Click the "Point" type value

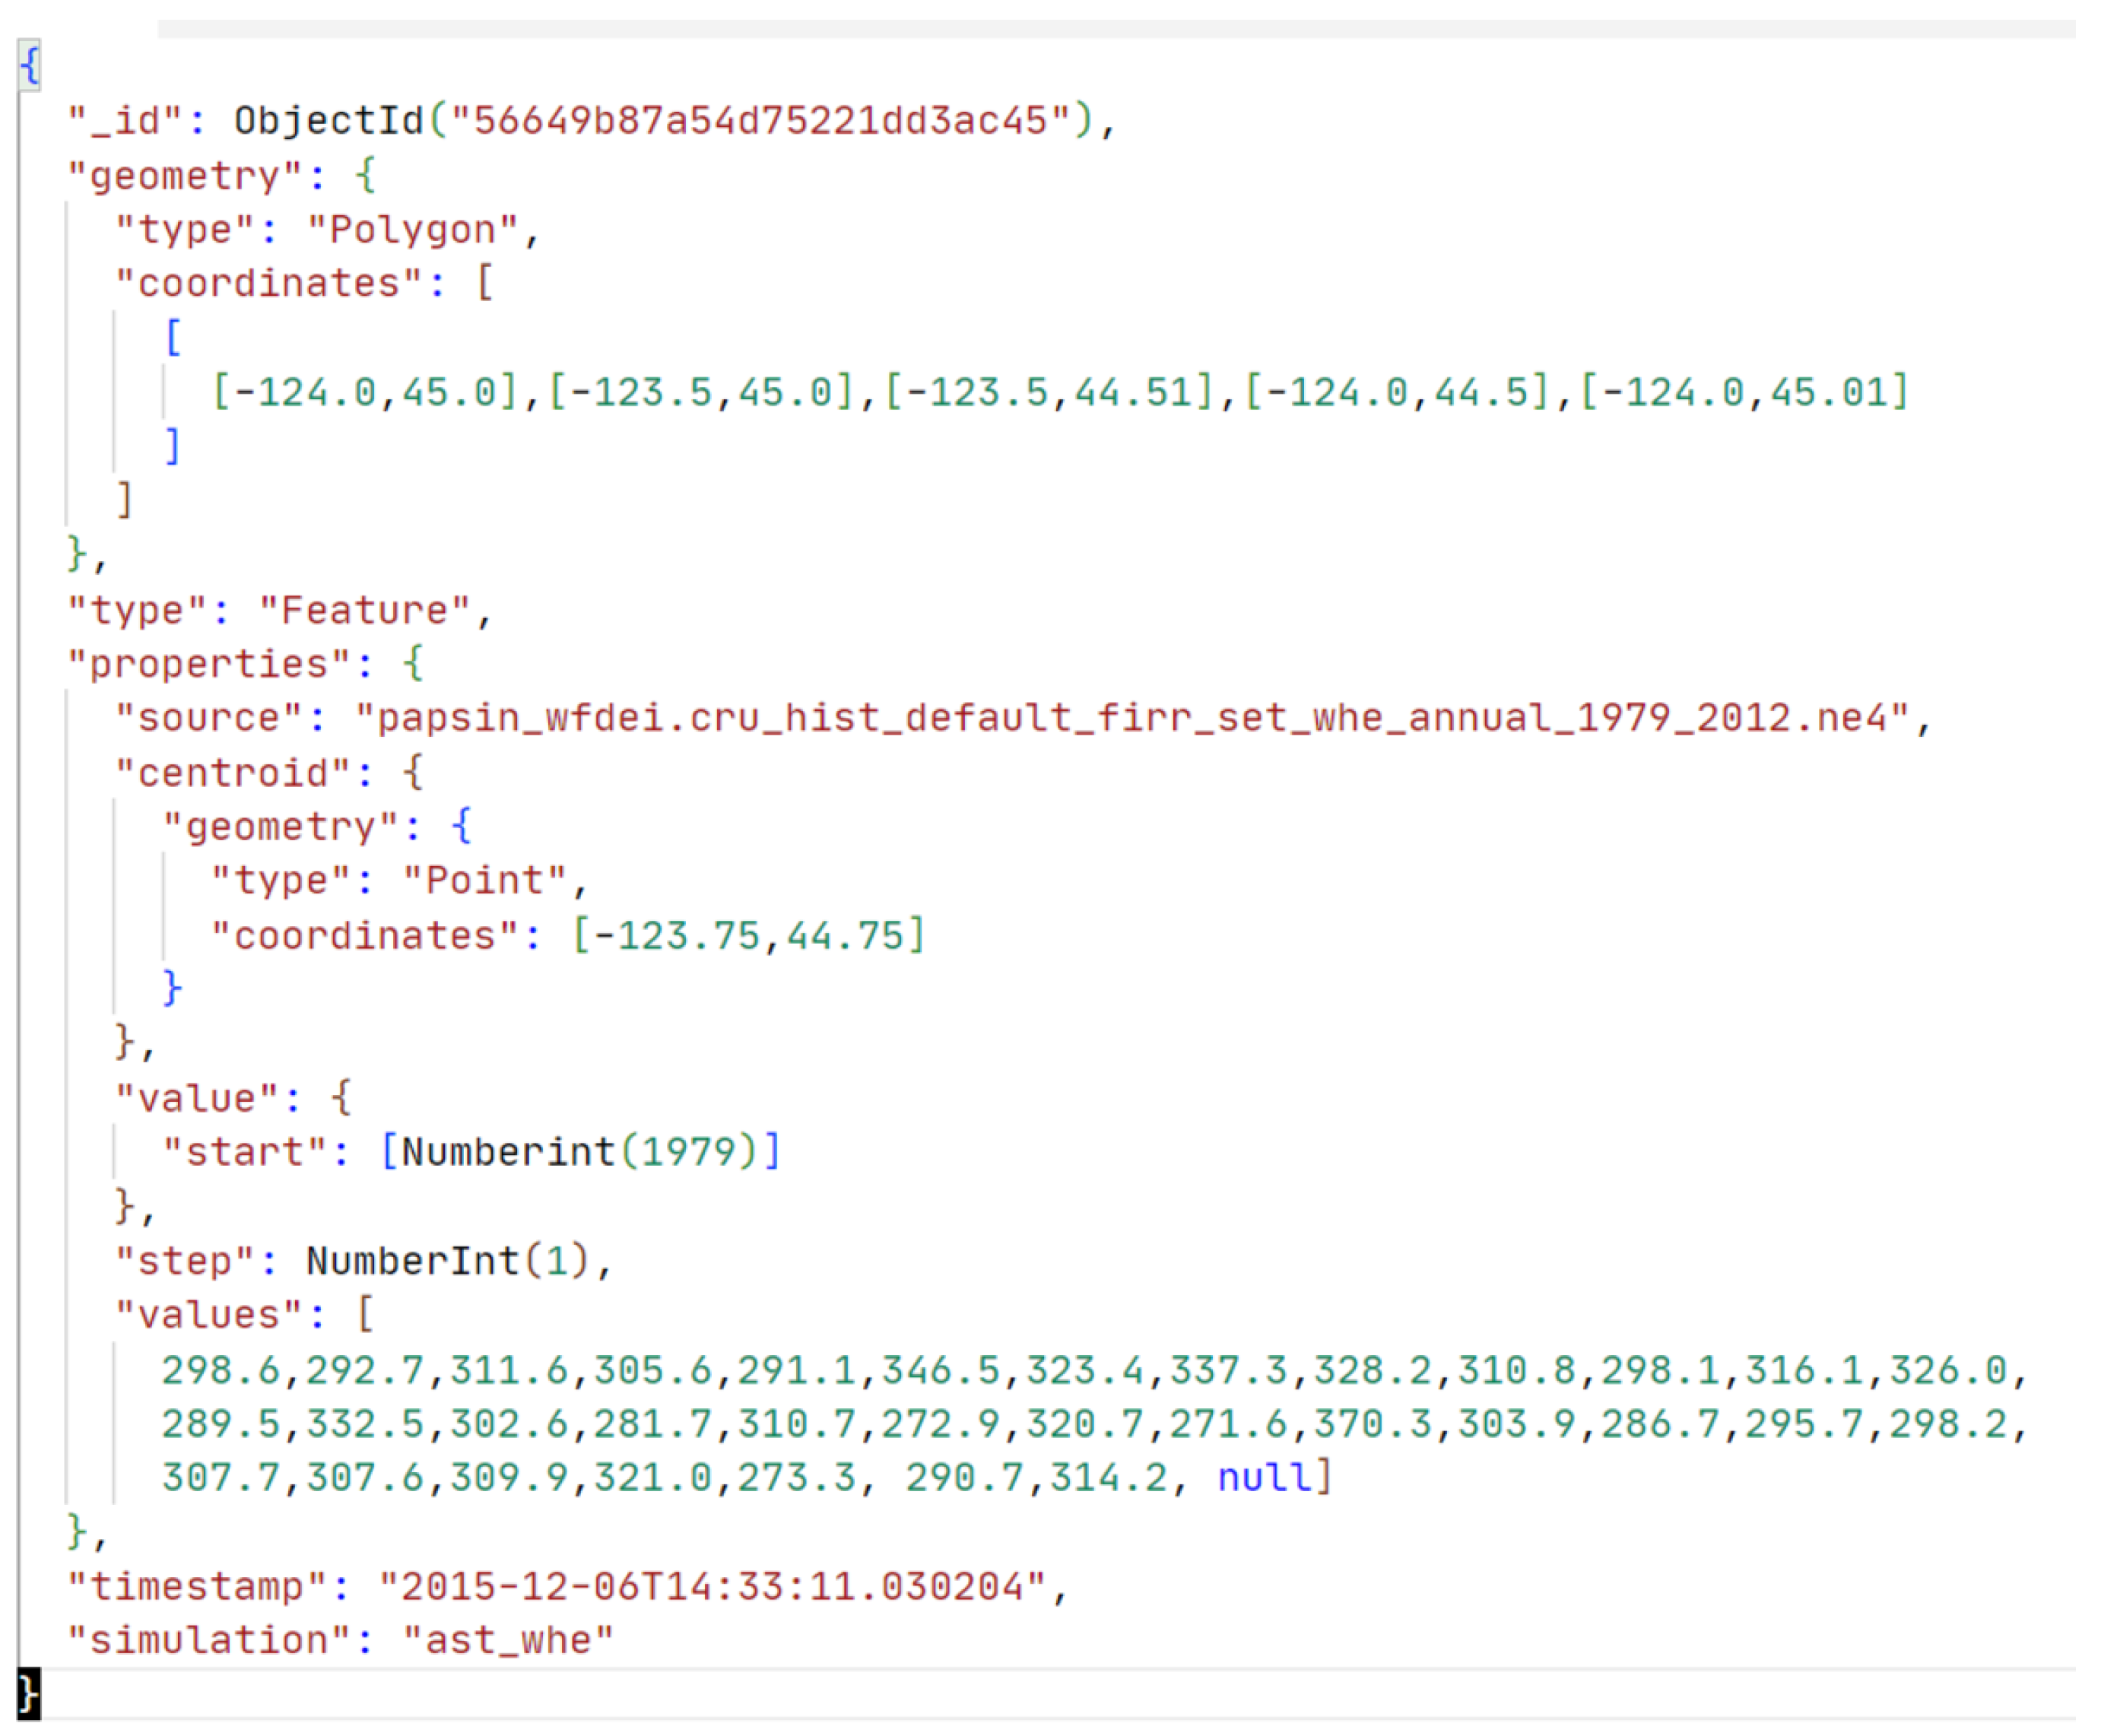pos(484,881)
